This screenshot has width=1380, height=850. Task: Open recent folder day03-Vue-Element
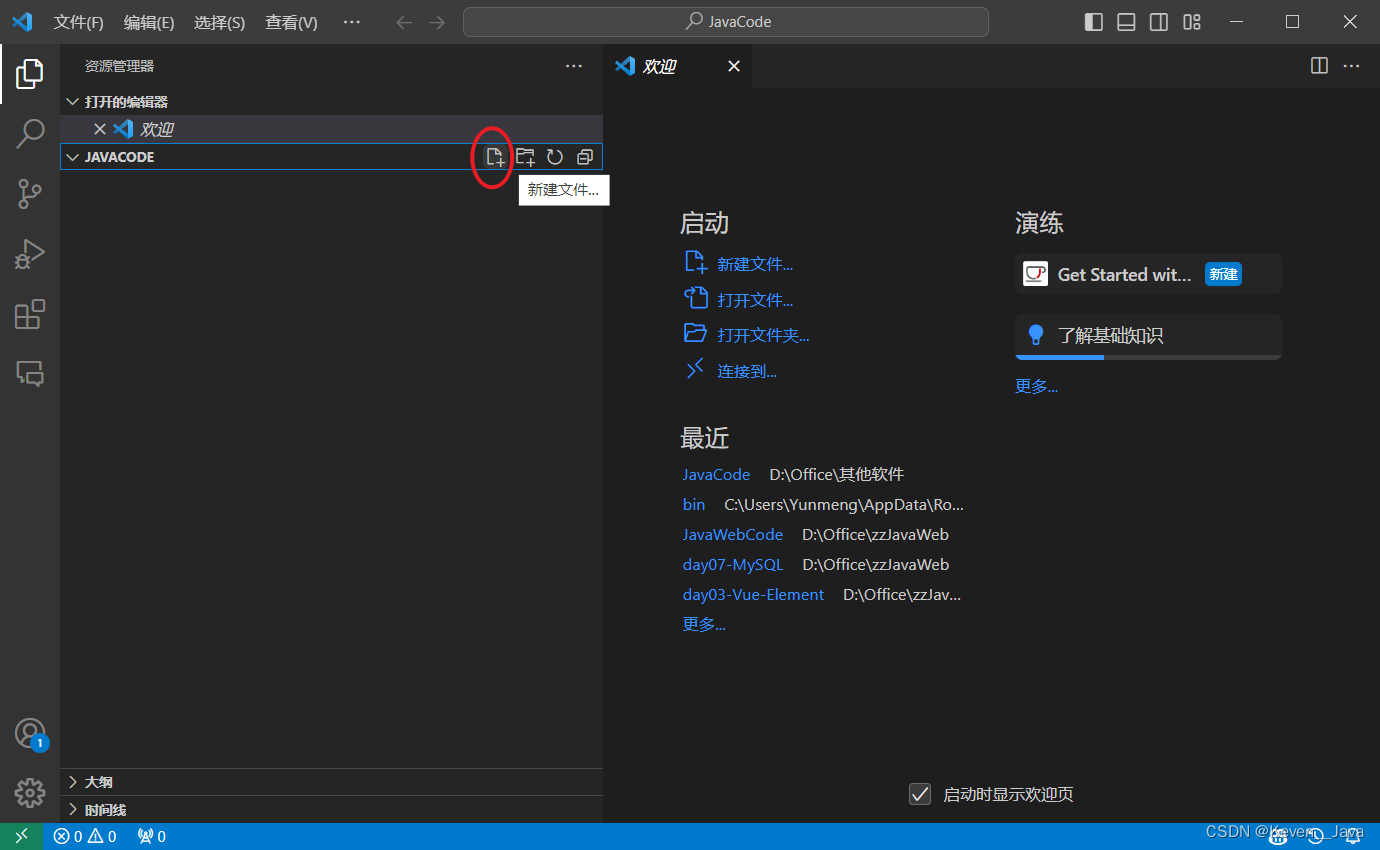[753, 594]
